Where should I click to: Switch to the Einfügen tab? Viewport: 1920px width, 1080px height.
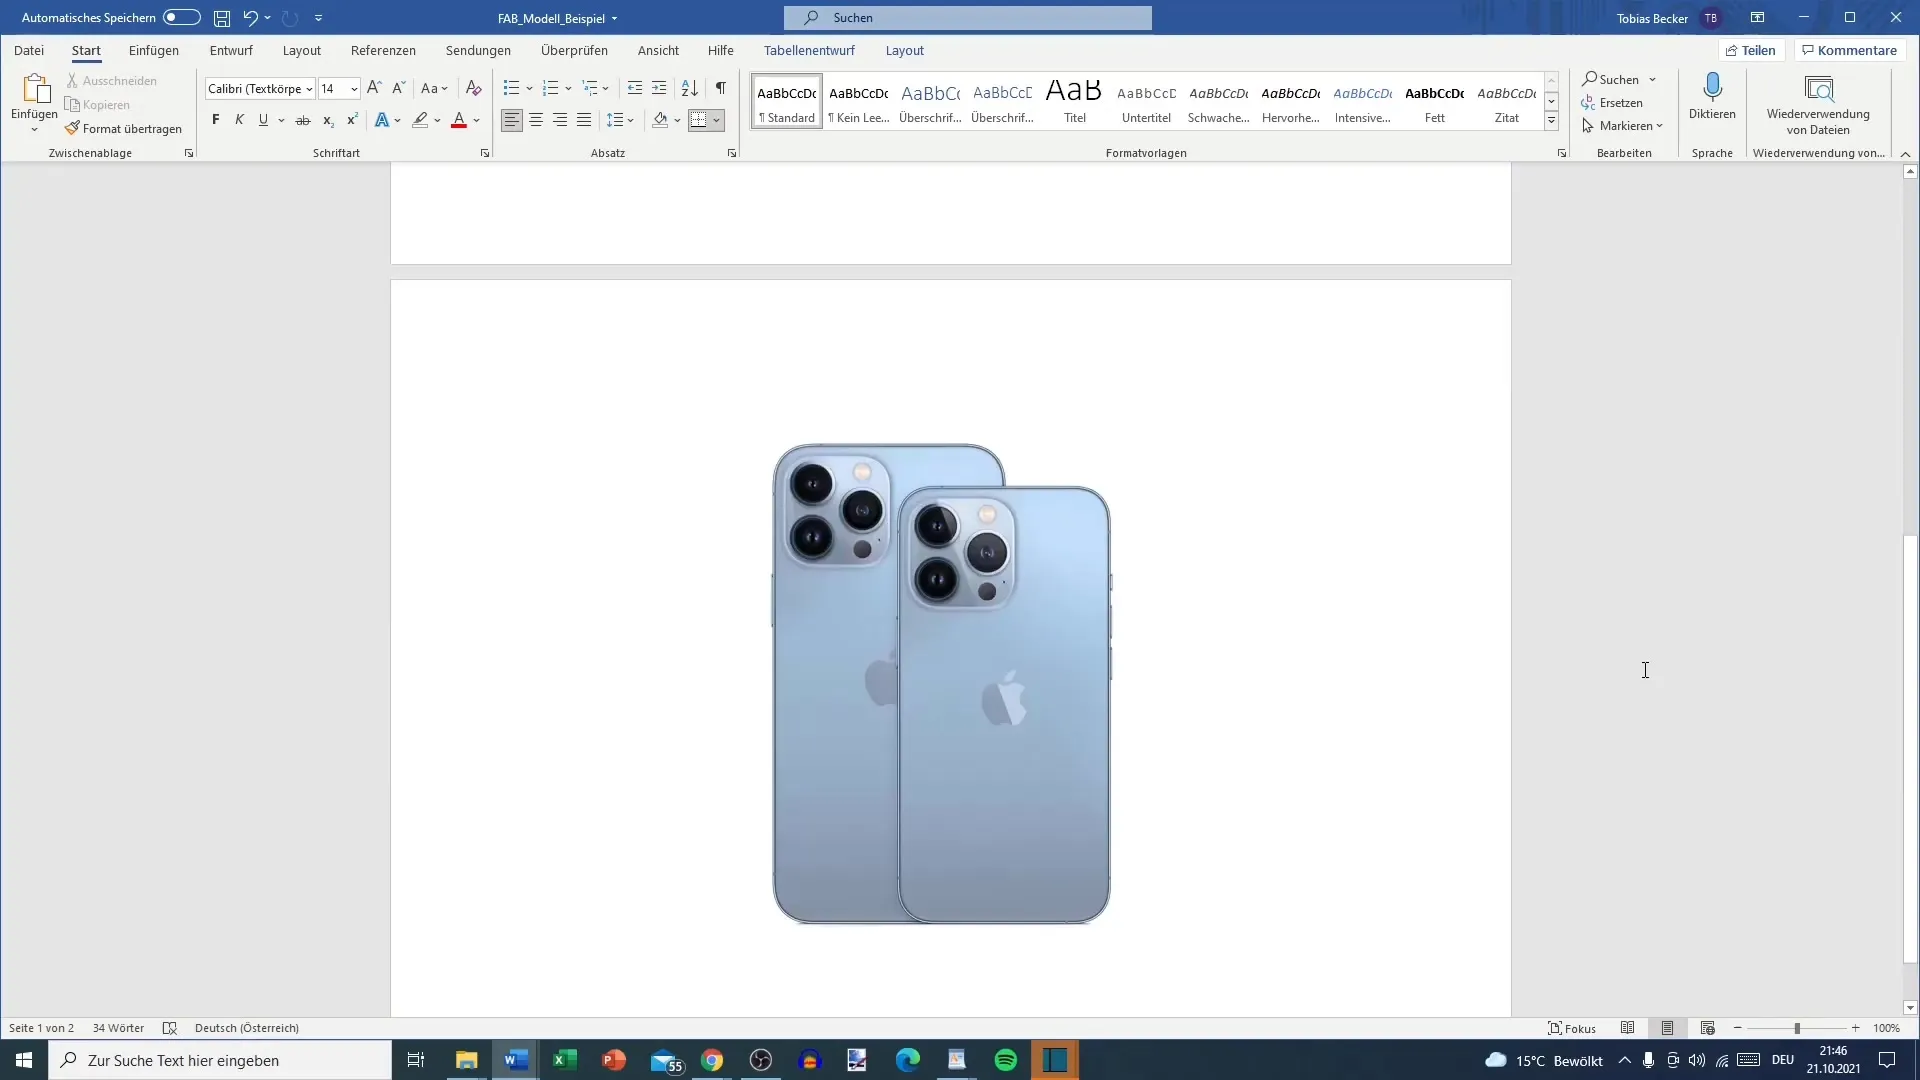pyautogui.click(x=154, y=50)
